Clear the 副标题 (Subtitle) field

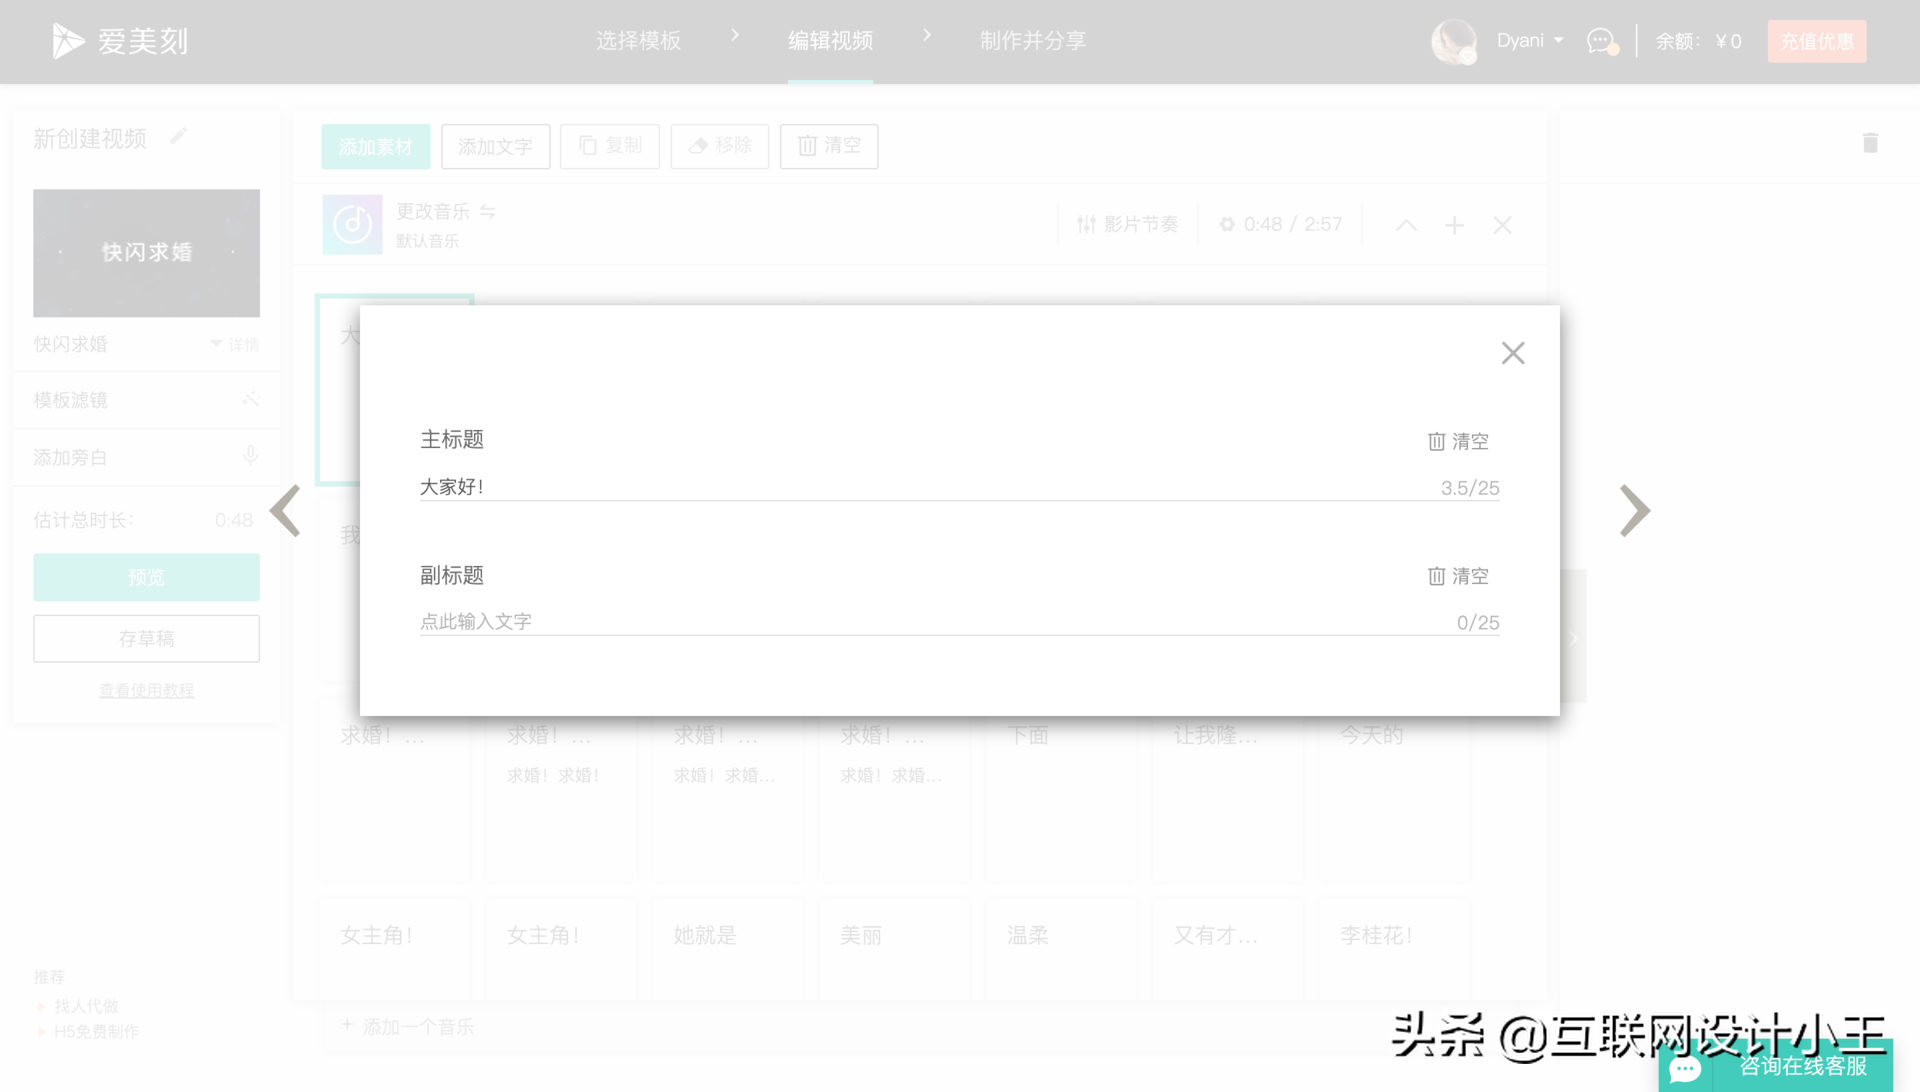[x=1460, y=576]
